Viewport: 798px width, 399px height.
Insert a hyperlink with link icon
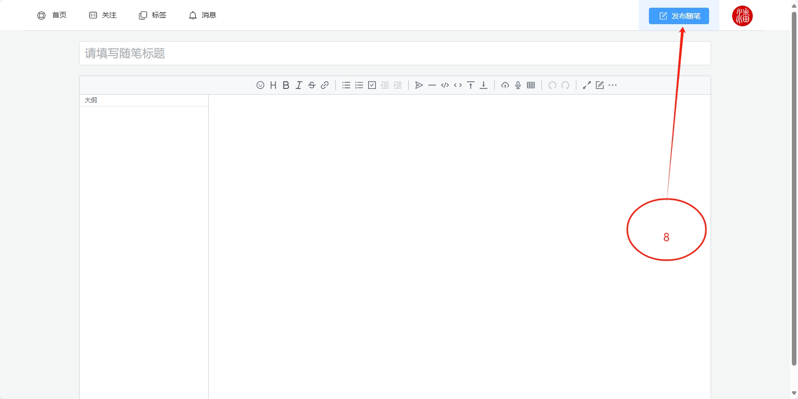click(x=325, y=86)
